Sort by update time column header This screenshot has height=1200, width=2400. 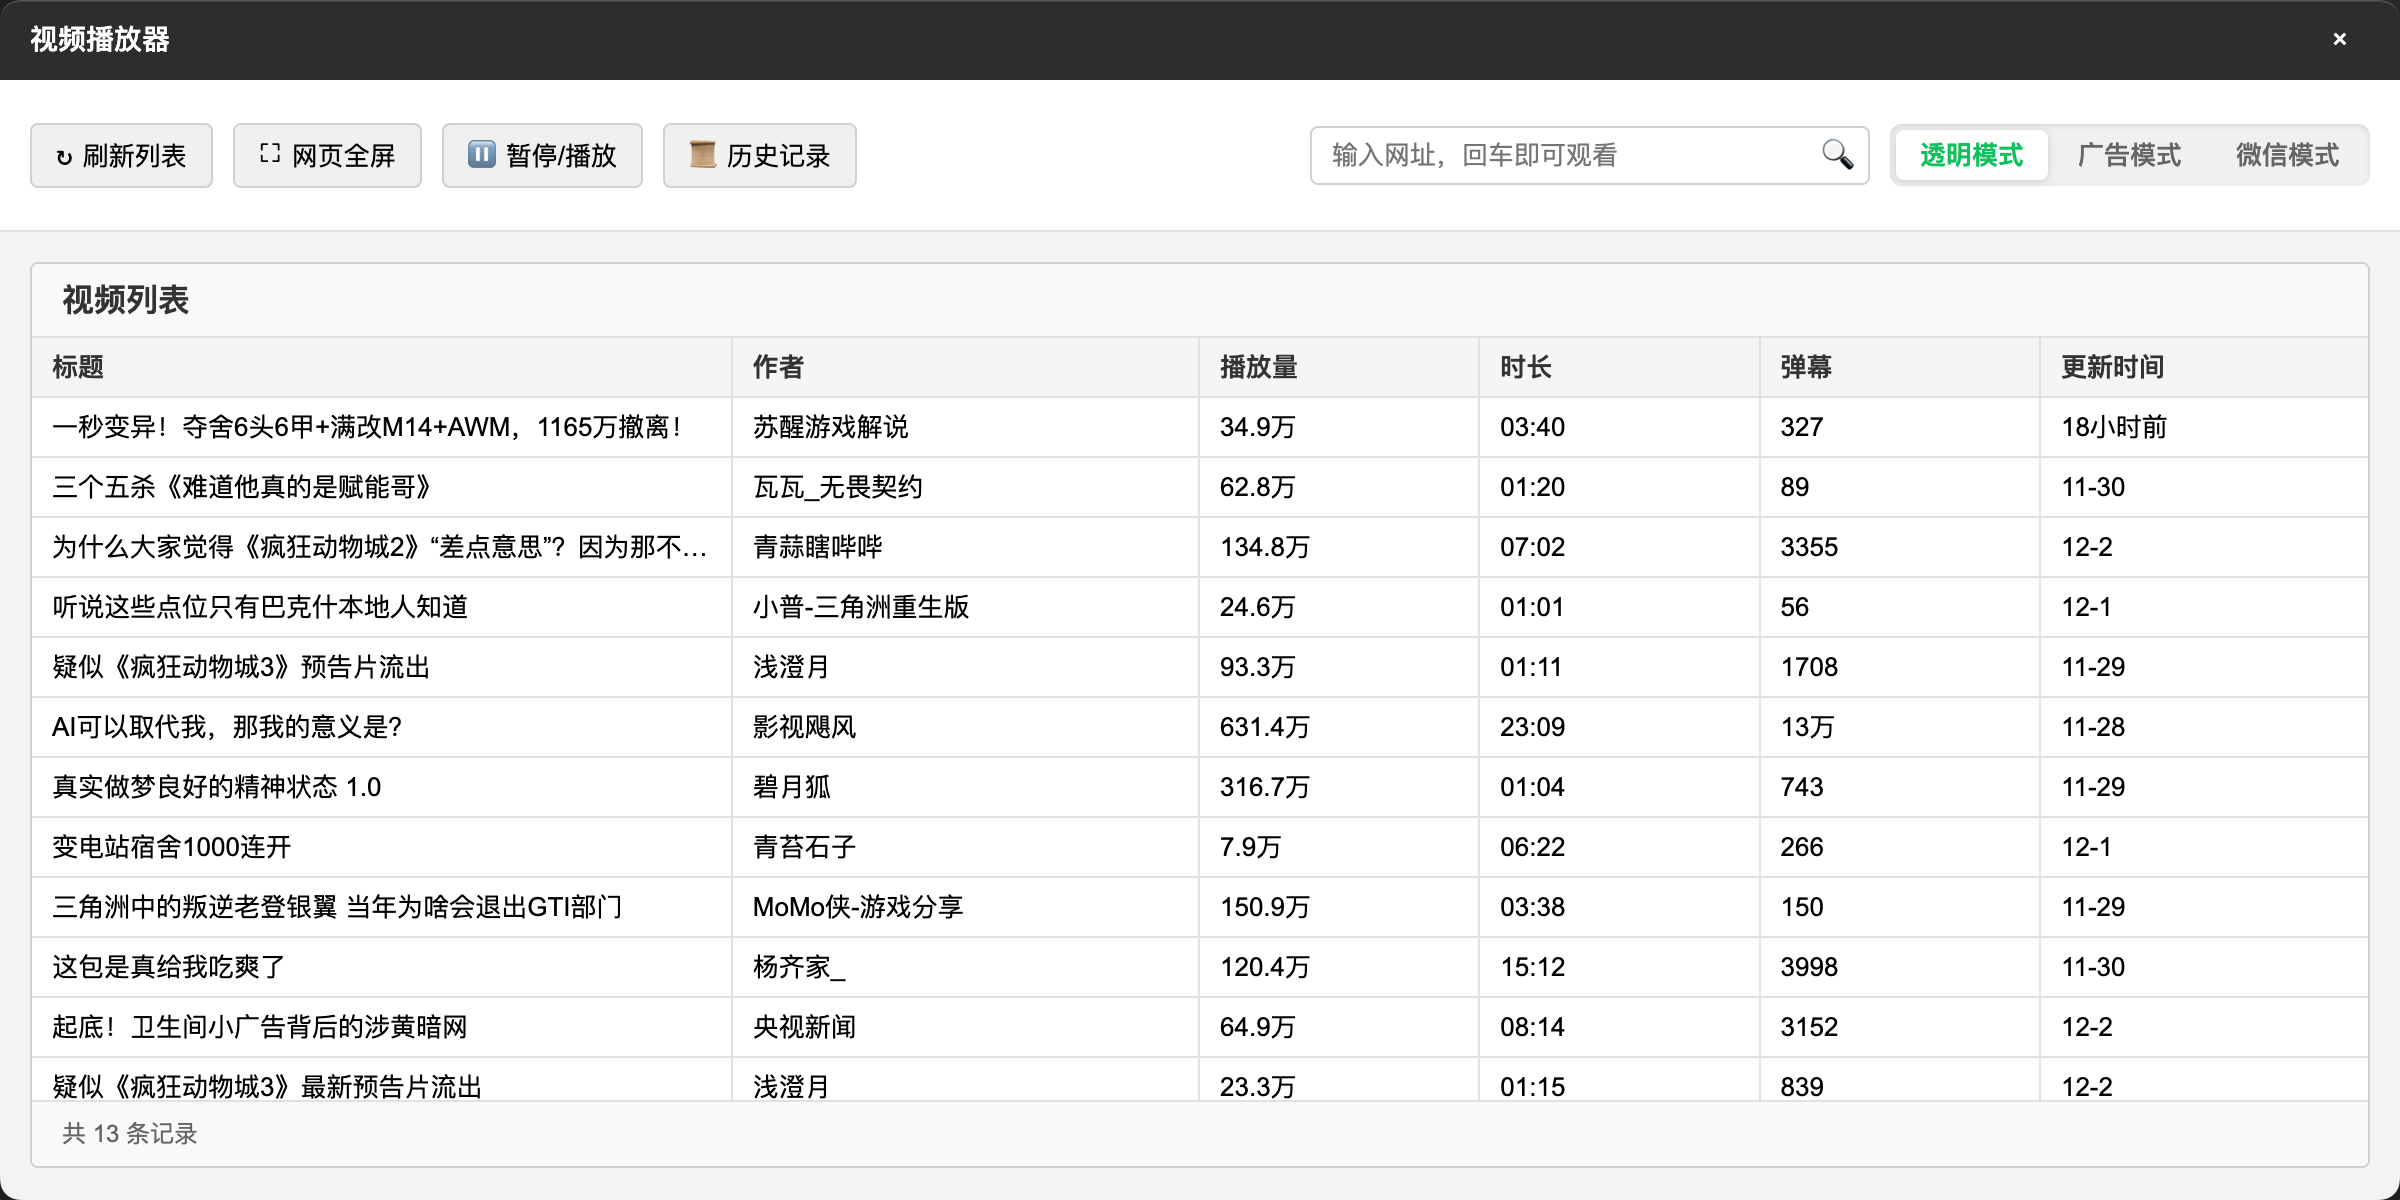tap(2112, 367)
